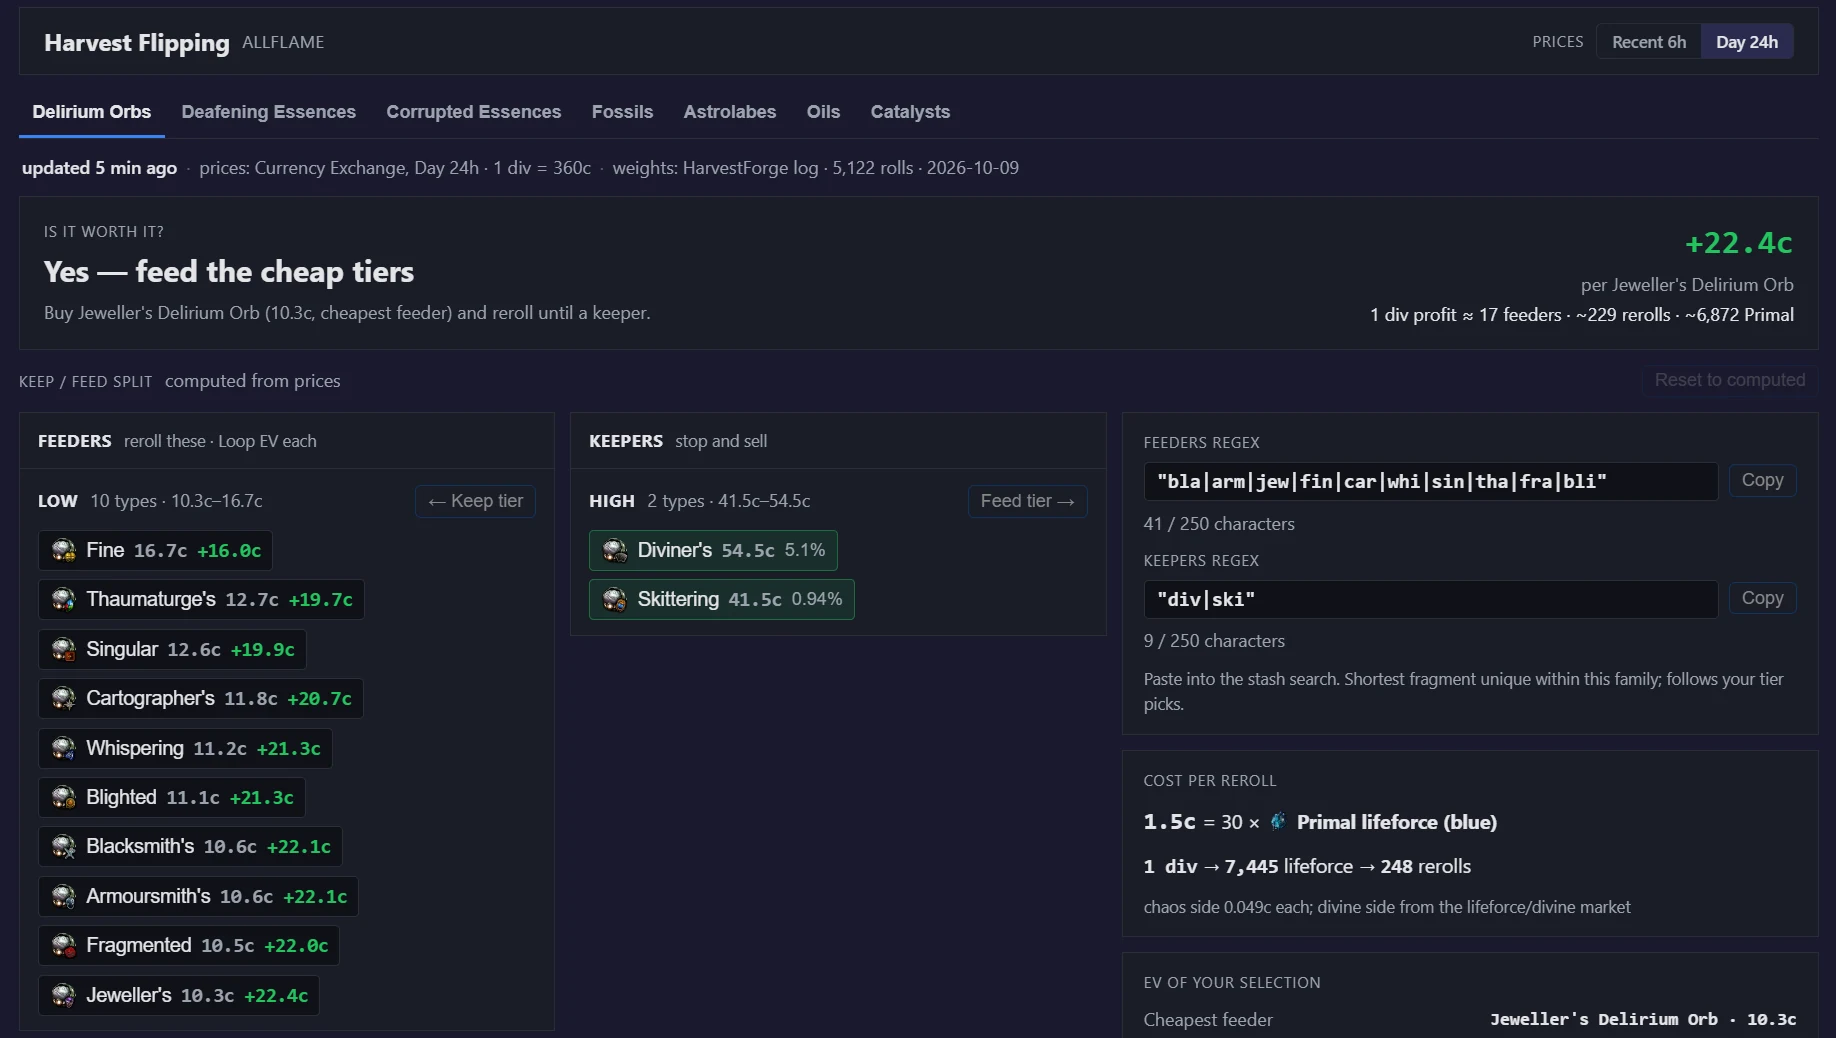Copy the feeders regex
Screen dimensions: 1836x1038
[1762, 481]
